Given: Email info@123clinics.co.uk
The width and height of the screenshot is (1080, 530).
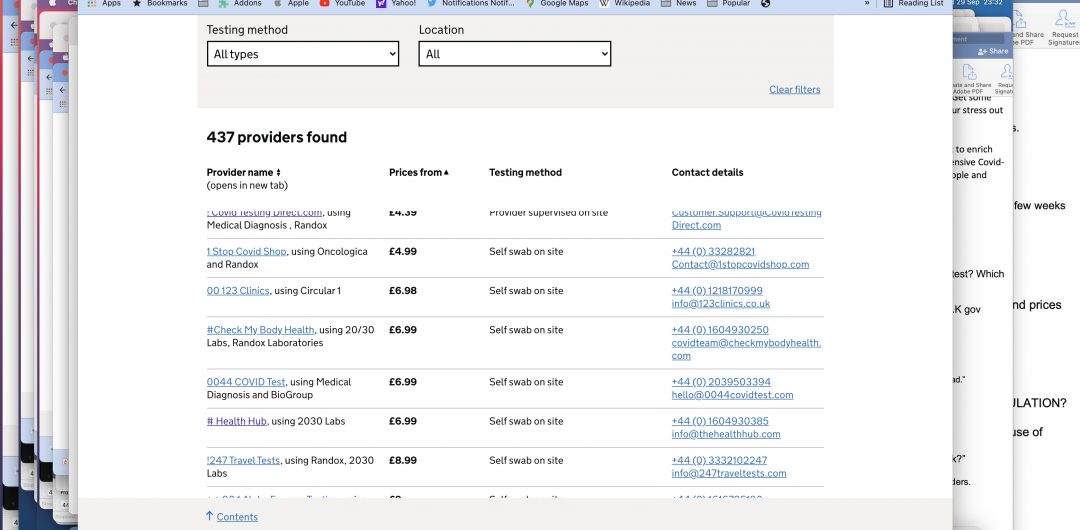Looking at the screenshot, I should [x=720, y=304].
